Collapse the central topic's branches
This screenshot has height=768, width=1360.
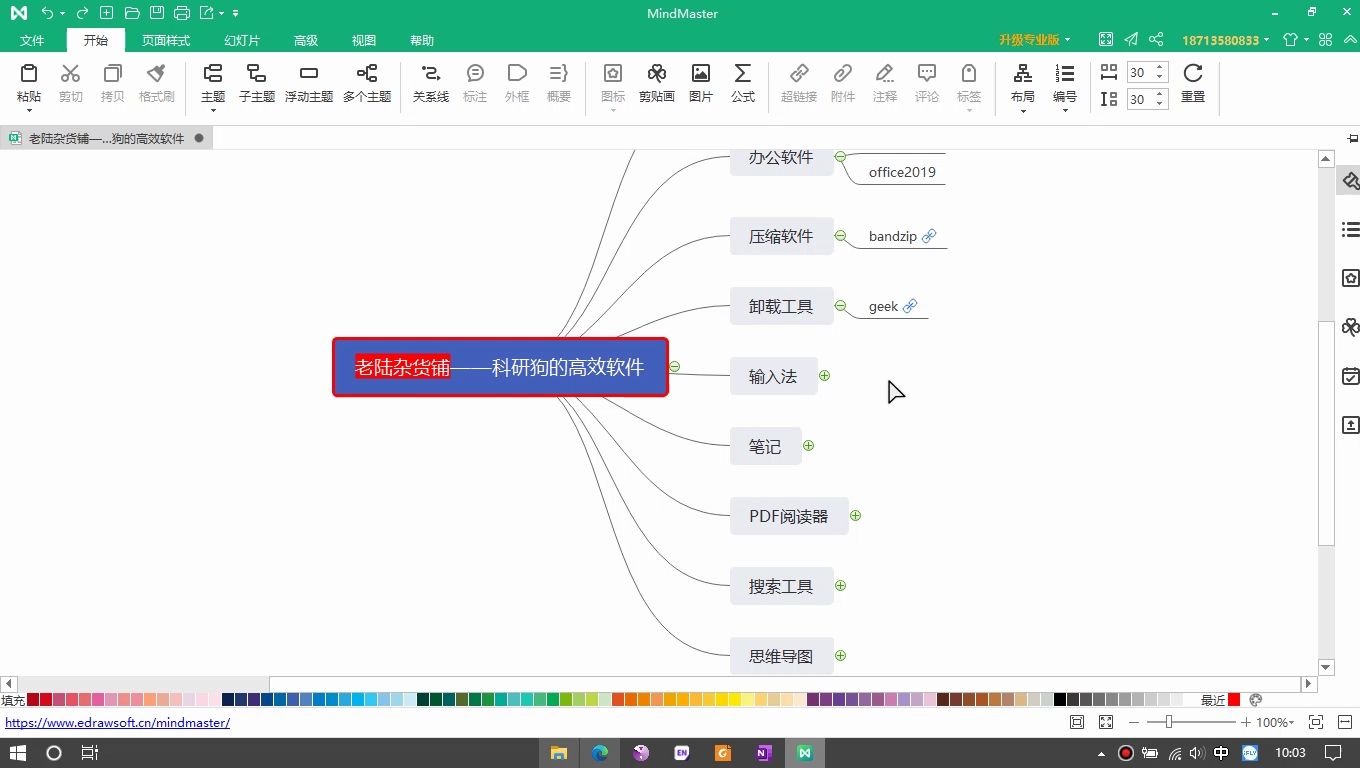[675, 367]
